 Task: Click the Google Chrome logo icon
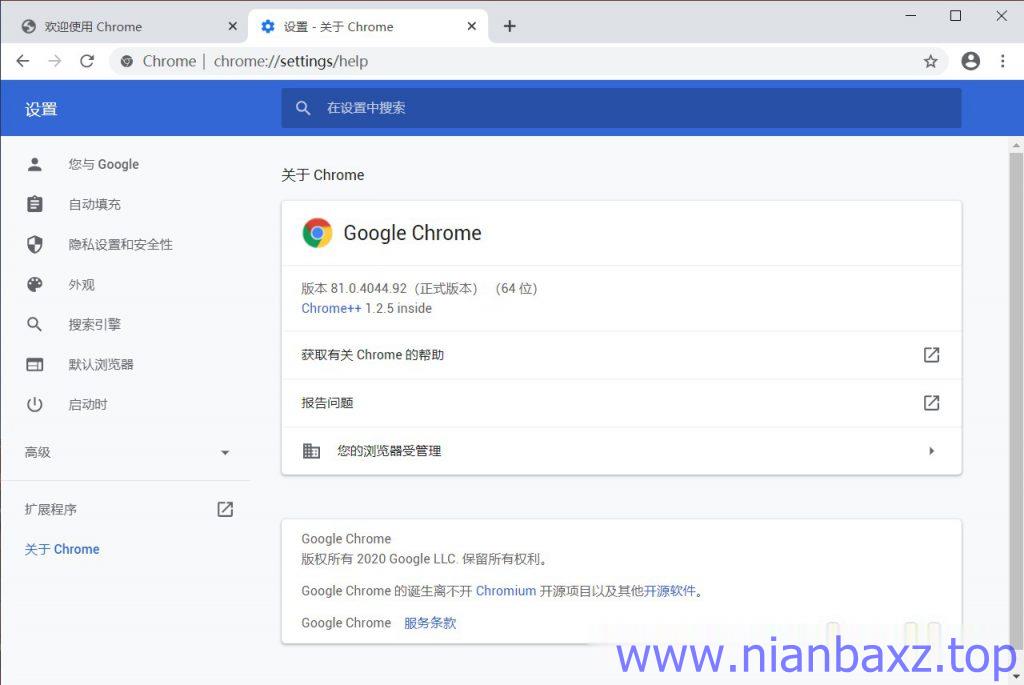tap(317, 233)
